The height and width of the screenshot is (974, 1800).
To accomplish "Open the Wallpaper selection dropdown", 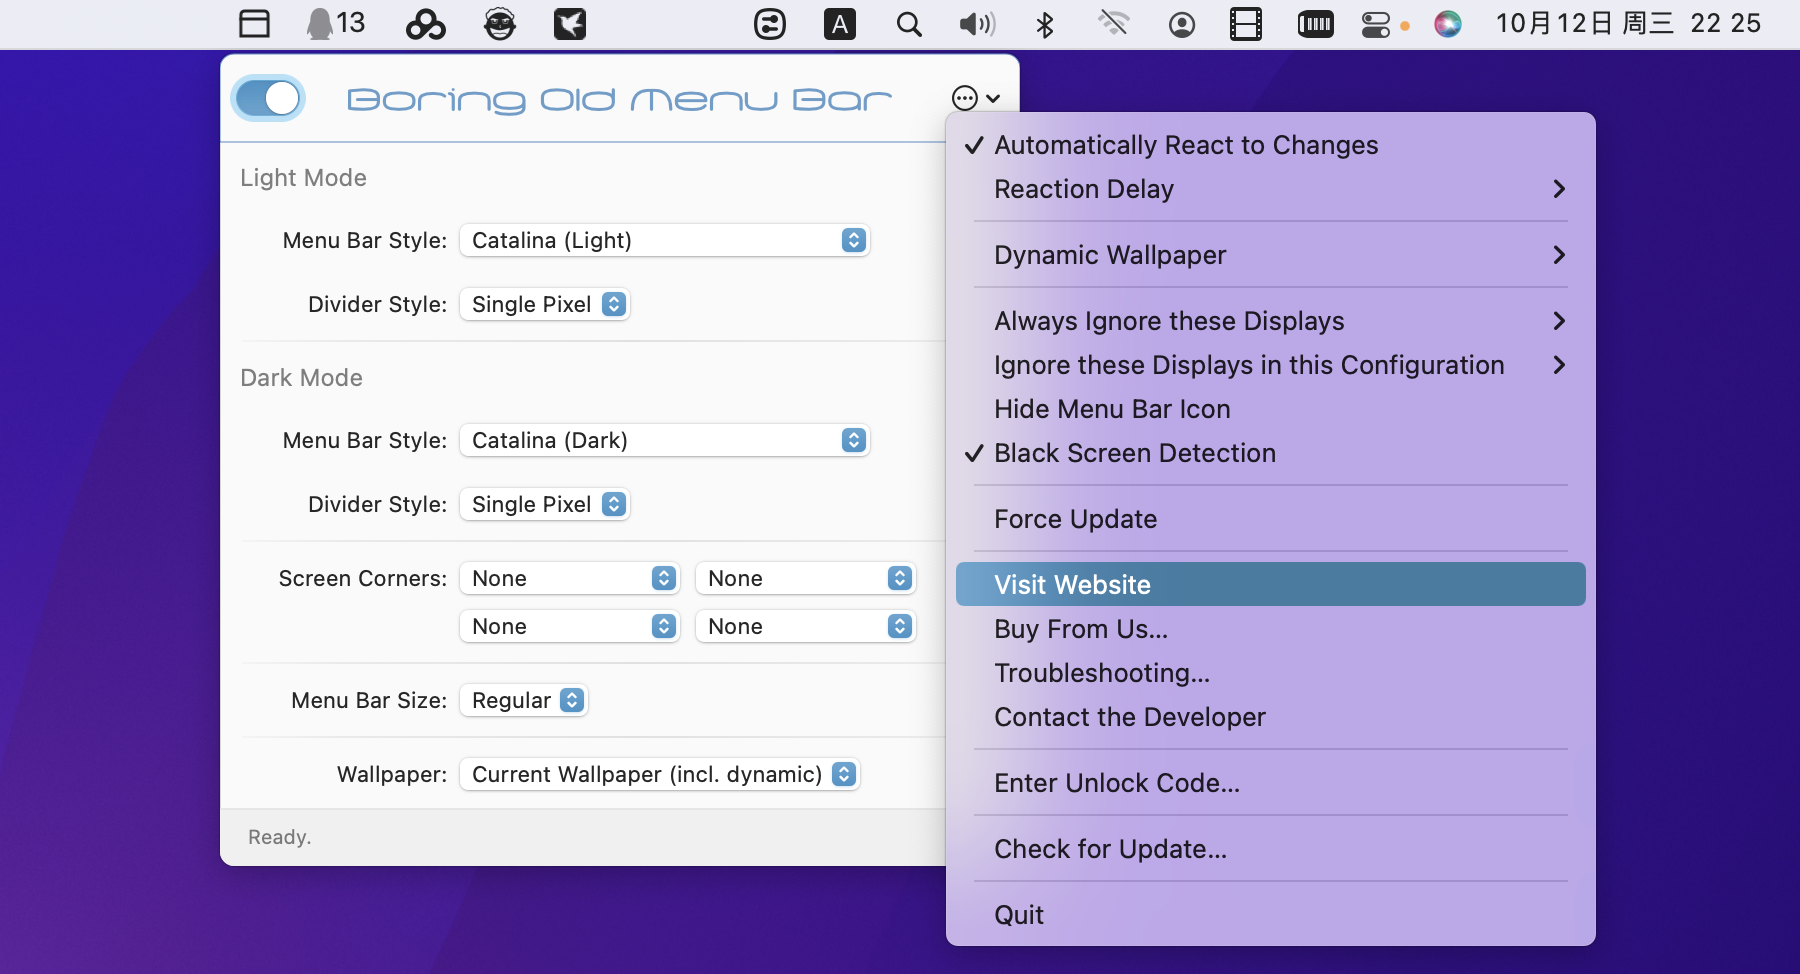I will (659, 774).
